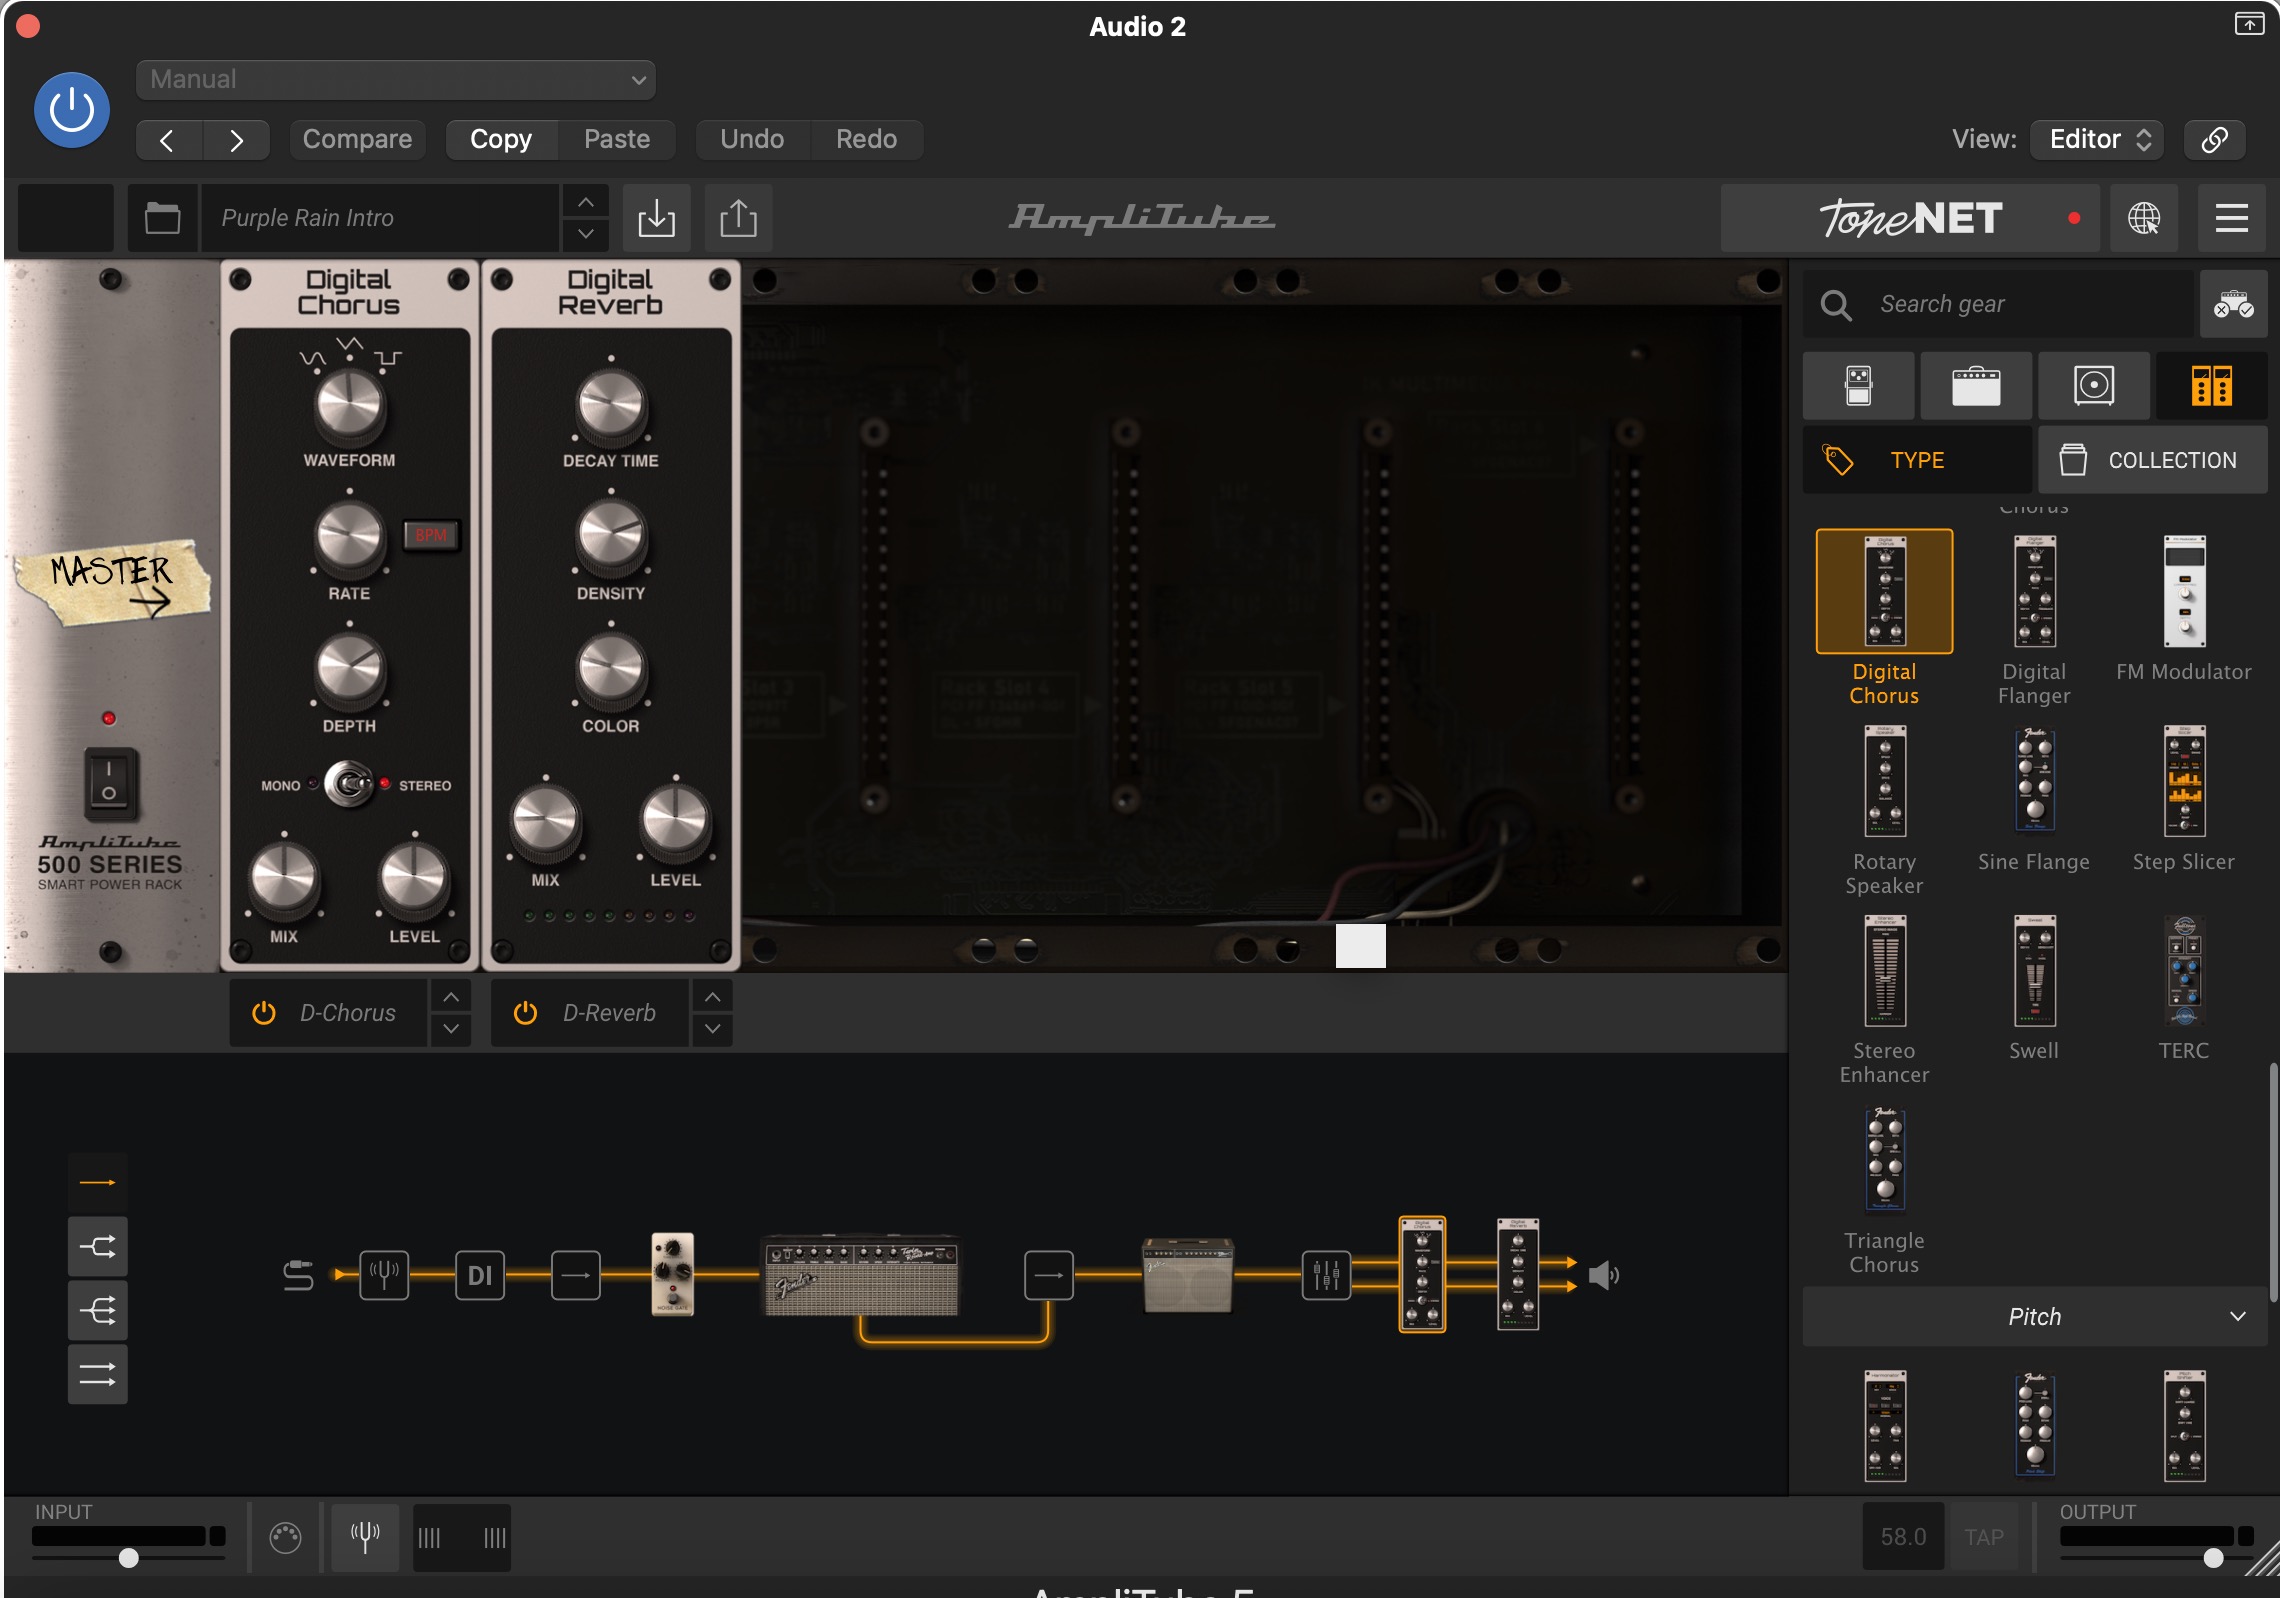Go to next preset arrow
2280x1598 pixels.
pos(236,140)
